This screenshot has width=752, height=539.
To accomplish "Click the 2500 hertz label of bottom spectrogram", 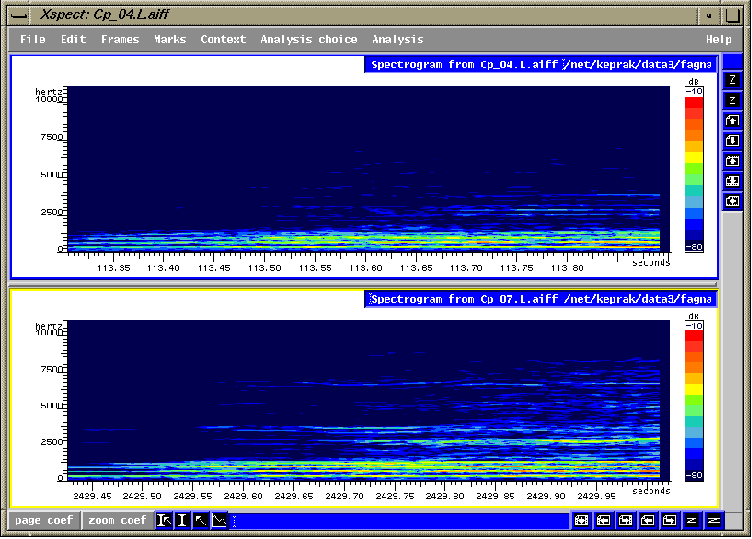I will pyautogui.click(x=51, y=441).
